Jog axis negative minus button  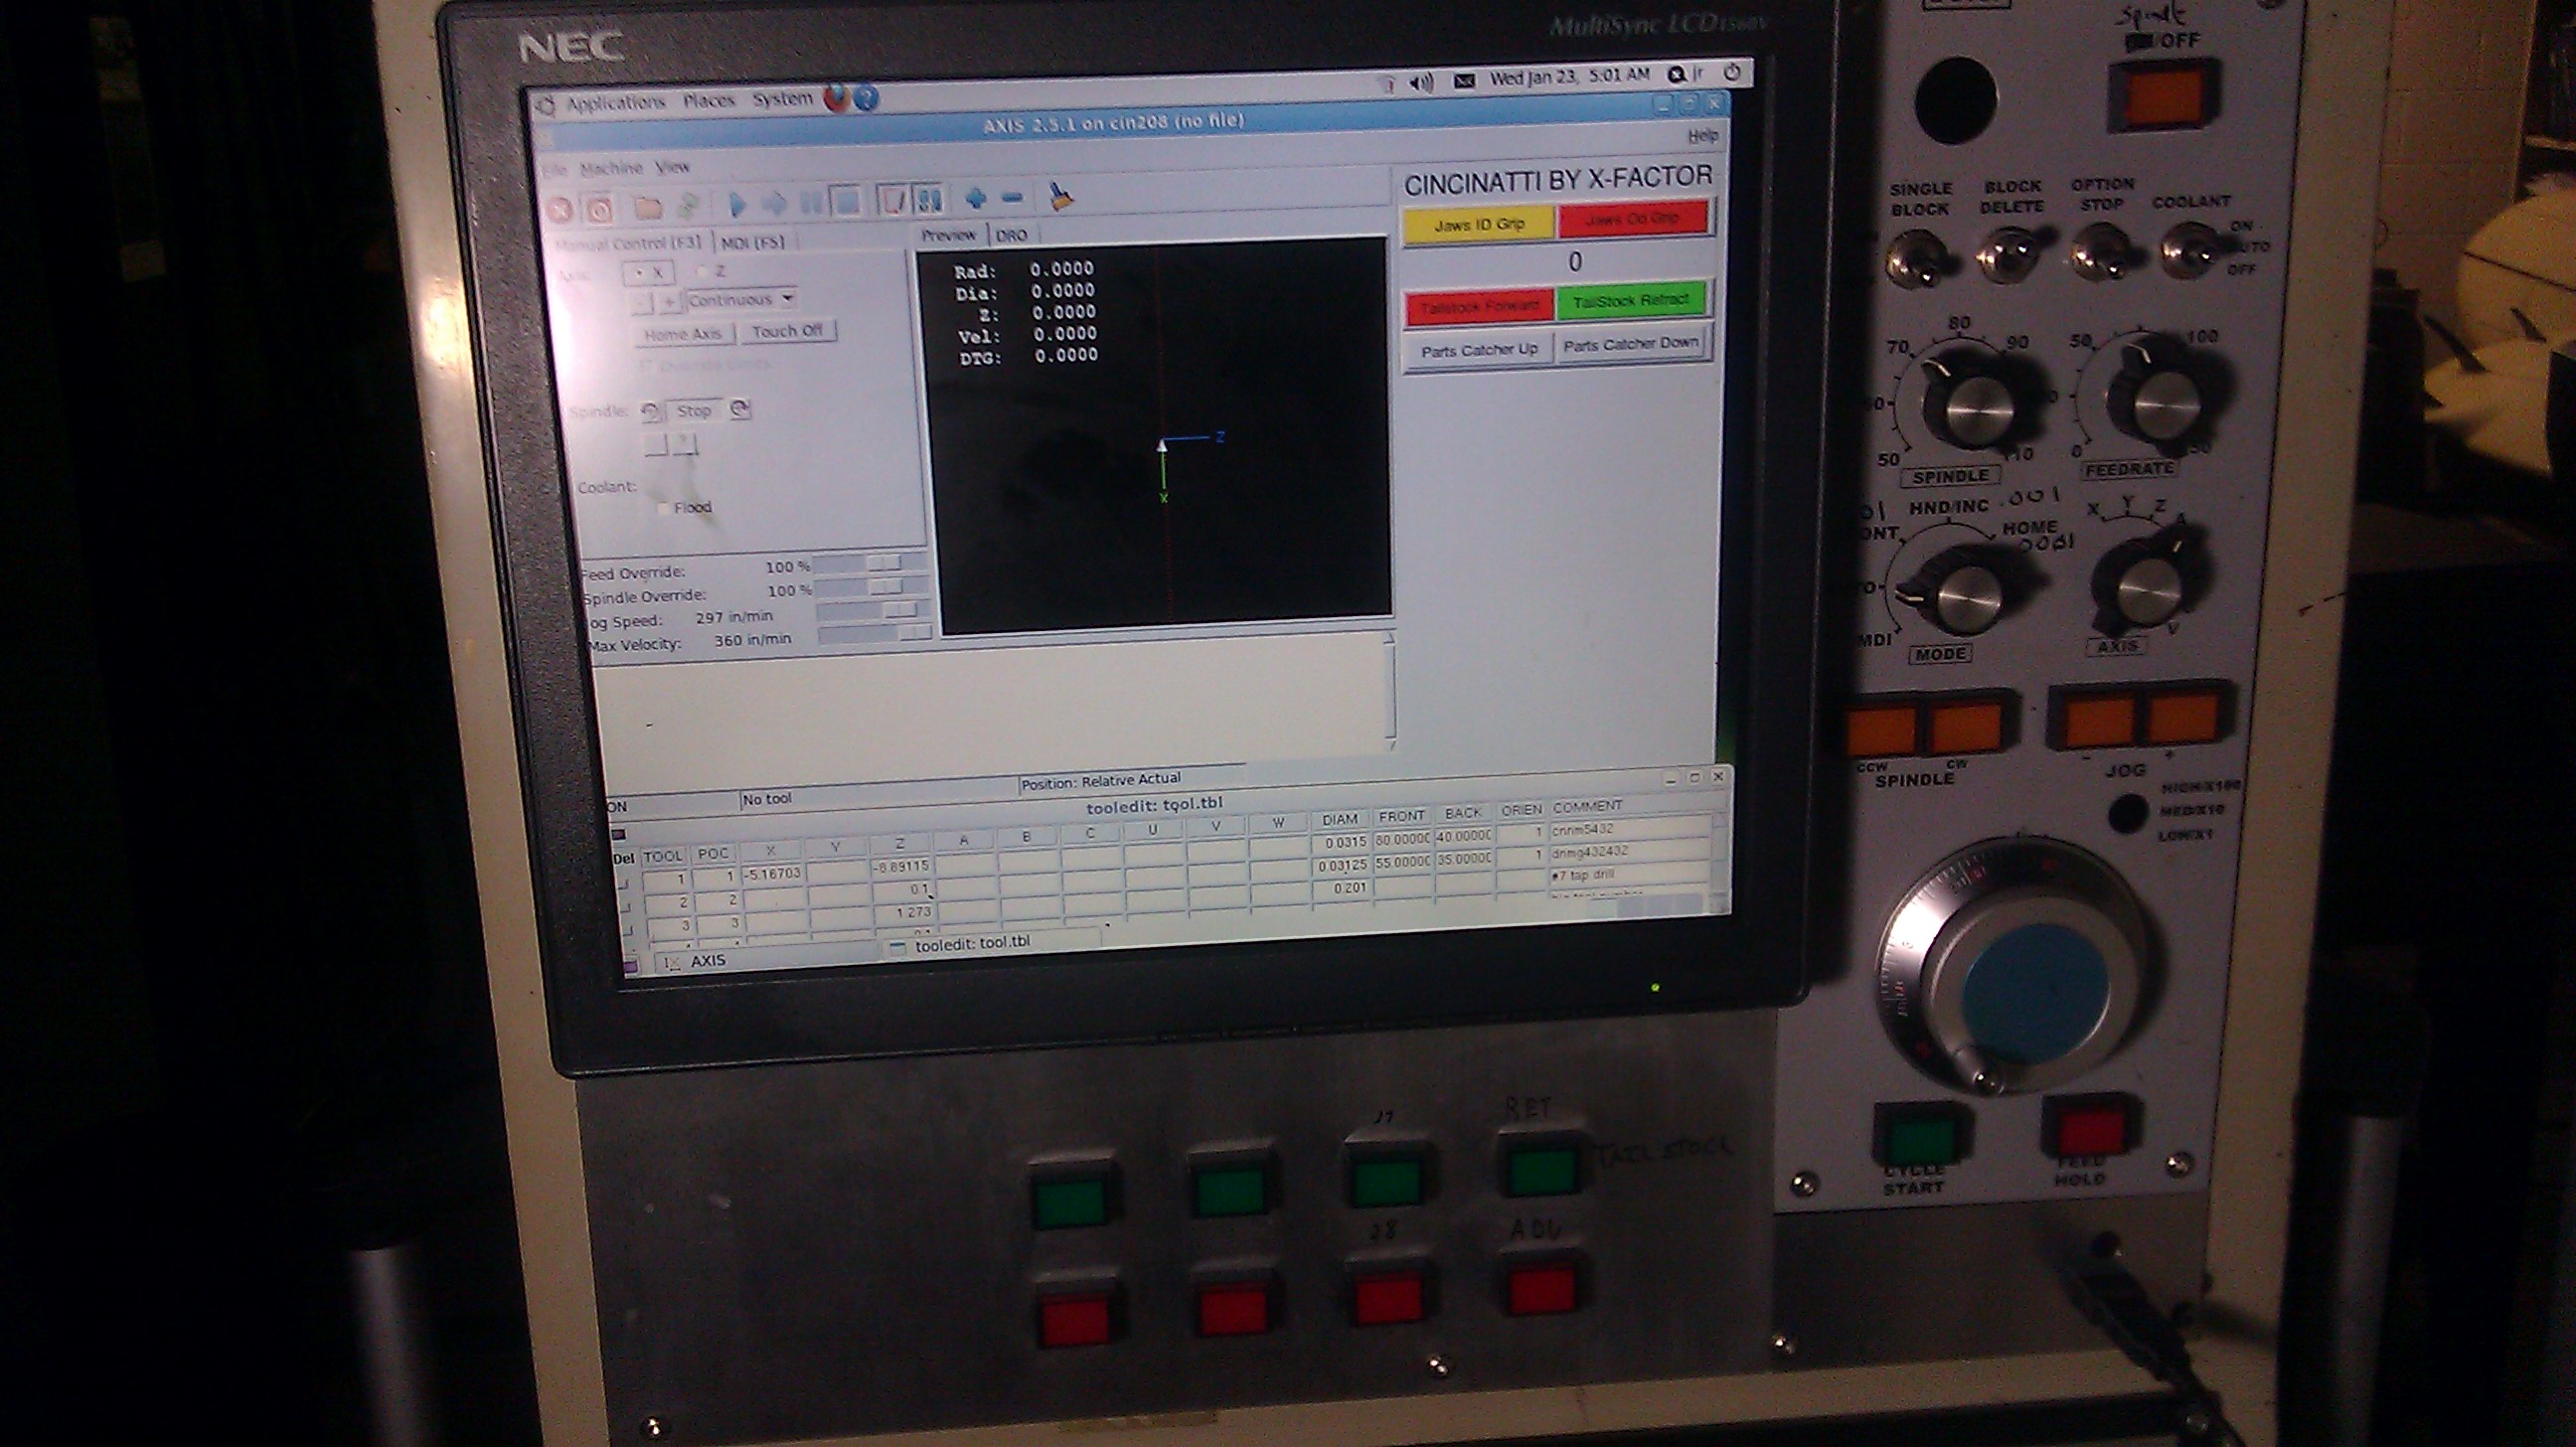pos(641,302)
